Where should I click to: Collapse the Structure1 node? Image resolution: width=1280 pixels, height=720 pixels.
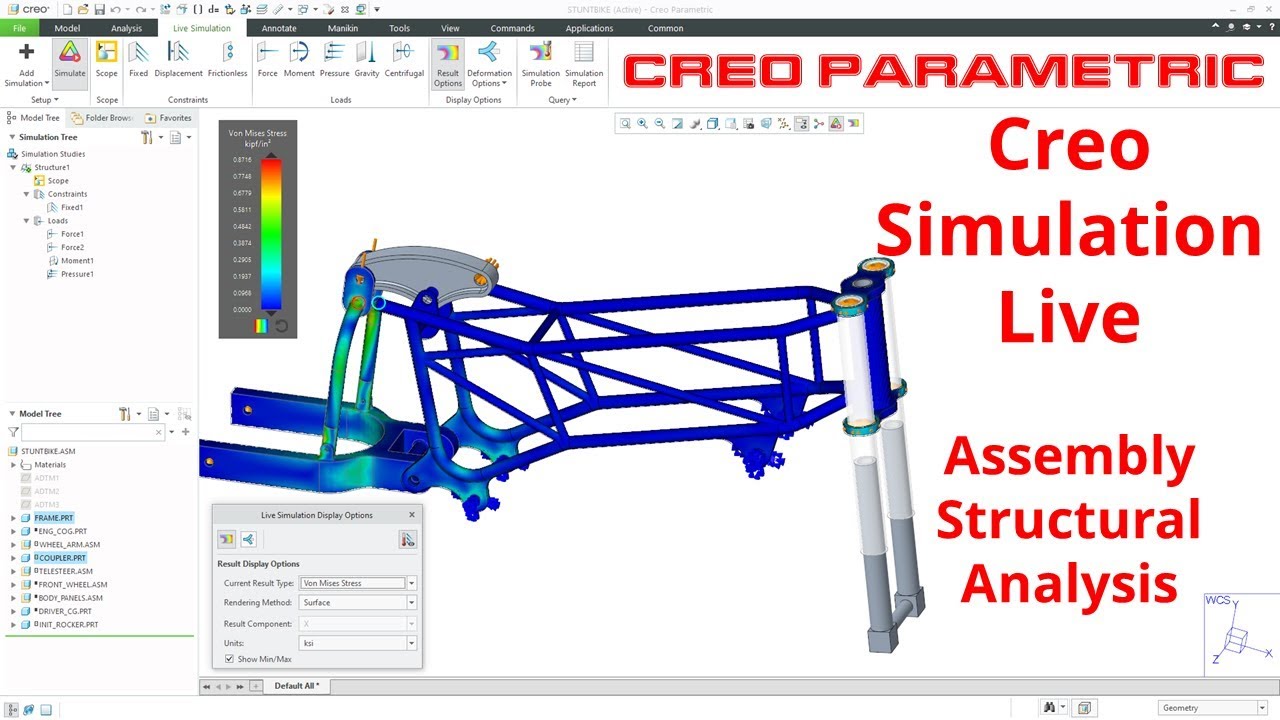point(14,168)
